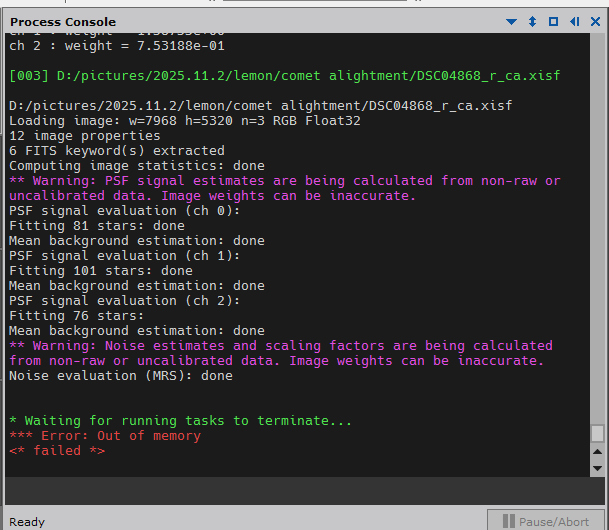The height and width of the screenshot is (530, 609).
Task: Click the 'Noise evaluation (MRS): done' line
Action: (x=120, y=376)
